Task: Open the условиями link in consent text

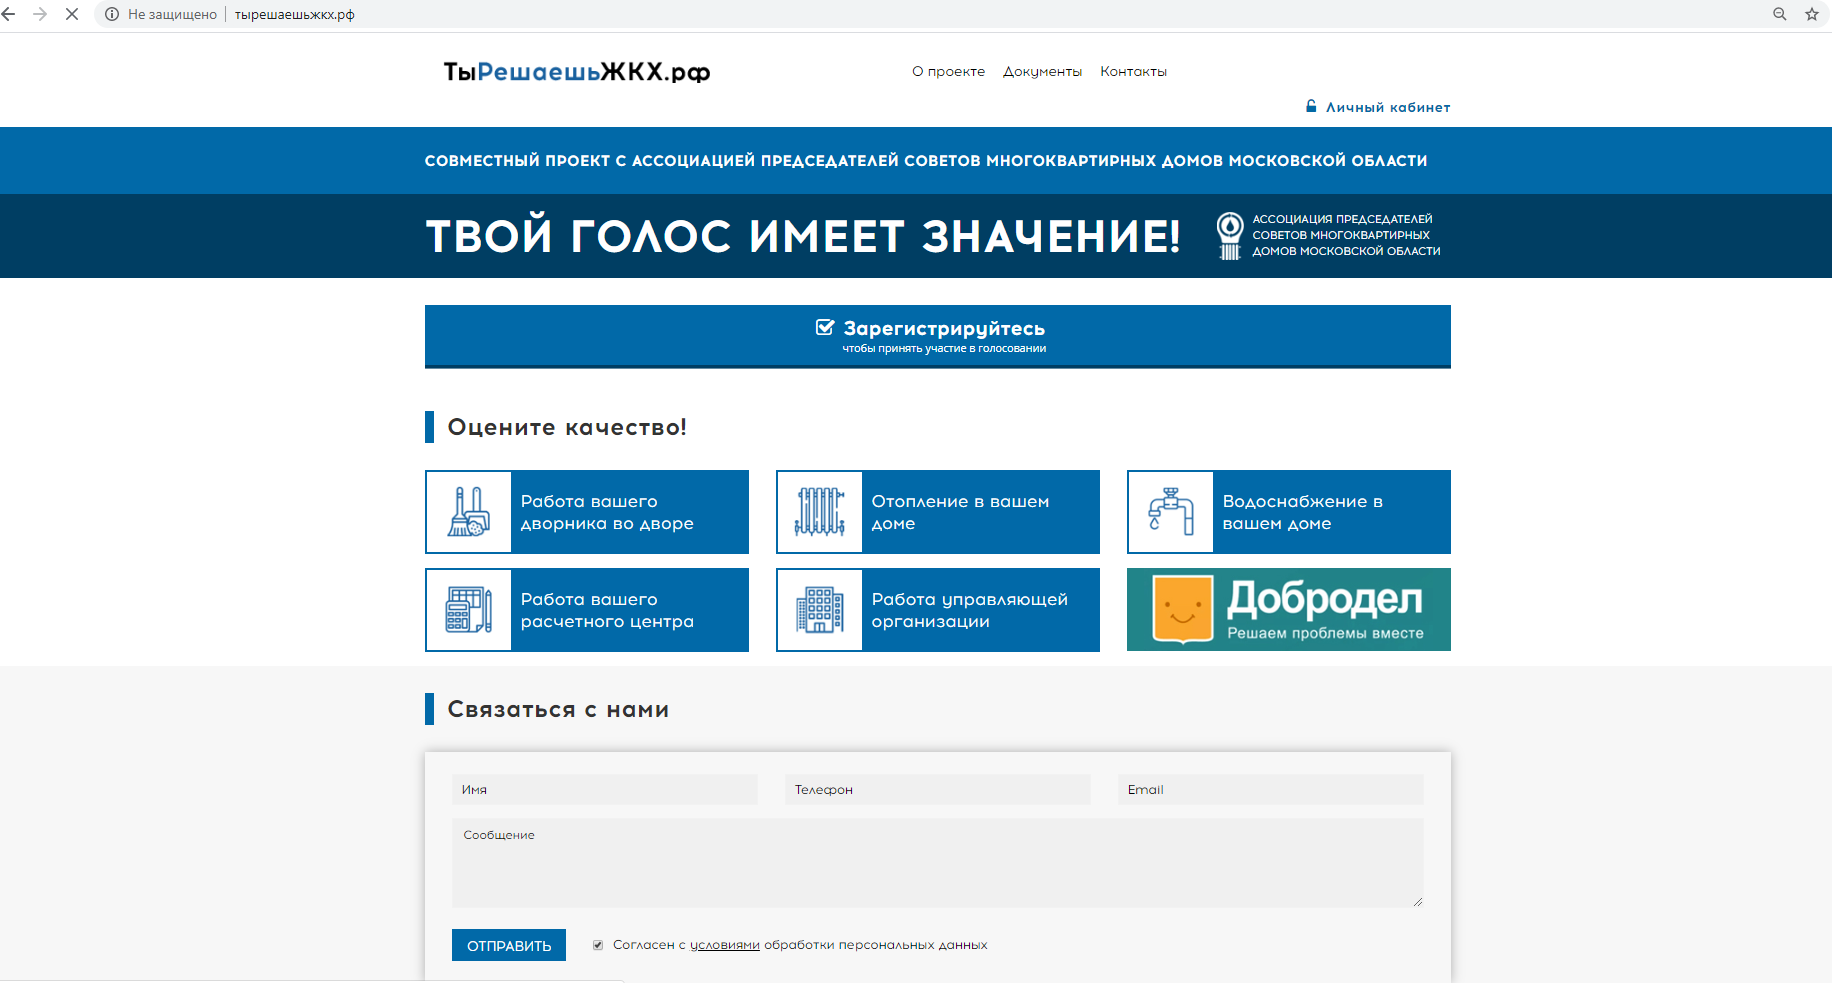Action: tap(725, 945)
